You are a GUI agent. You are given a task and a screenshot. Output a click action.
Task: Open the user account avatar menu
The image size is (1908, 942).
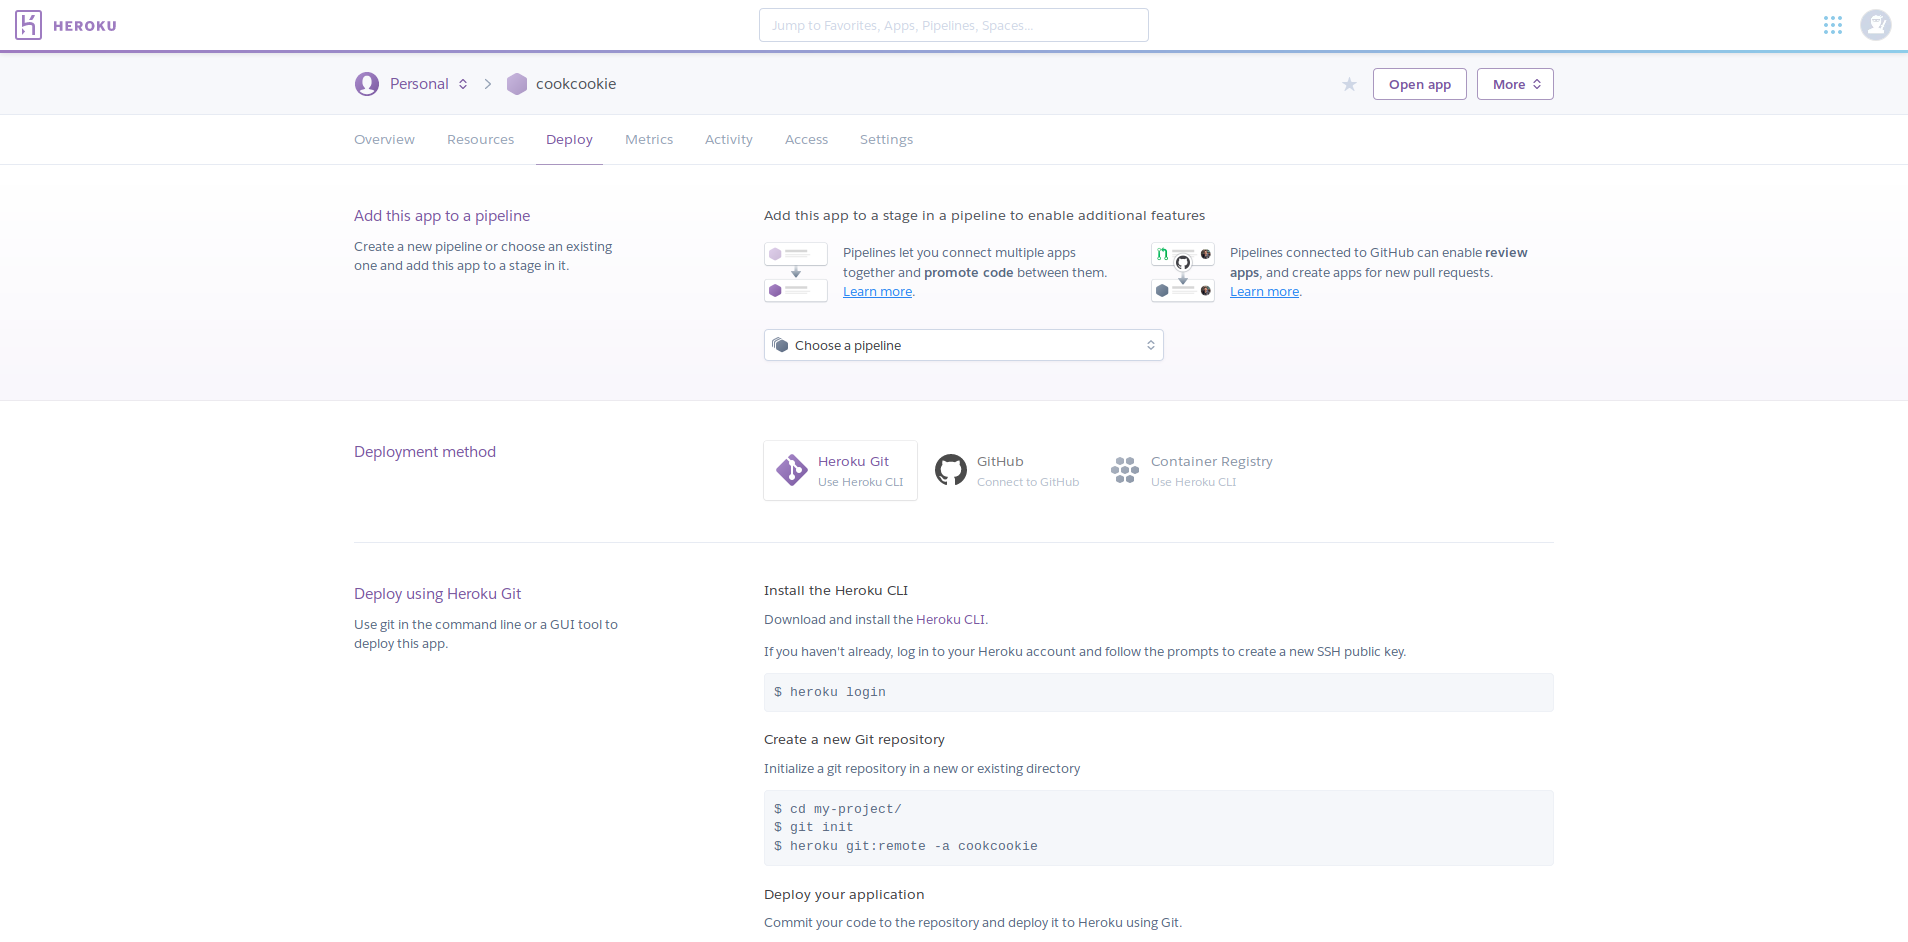click(x=1876, y=25)
